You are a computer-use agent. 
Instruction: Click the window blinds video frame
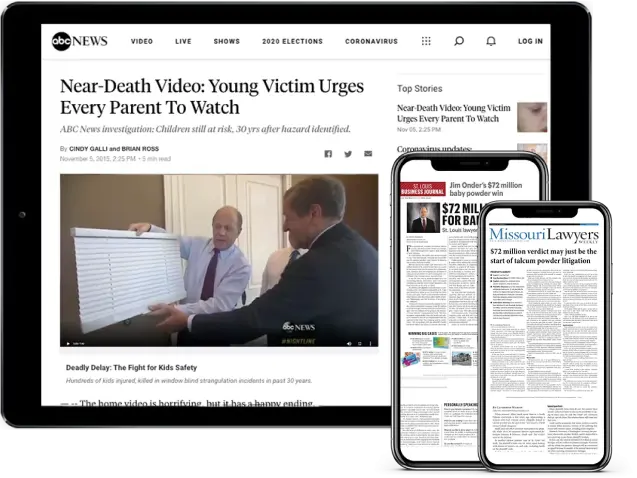[x=219, y=260]
